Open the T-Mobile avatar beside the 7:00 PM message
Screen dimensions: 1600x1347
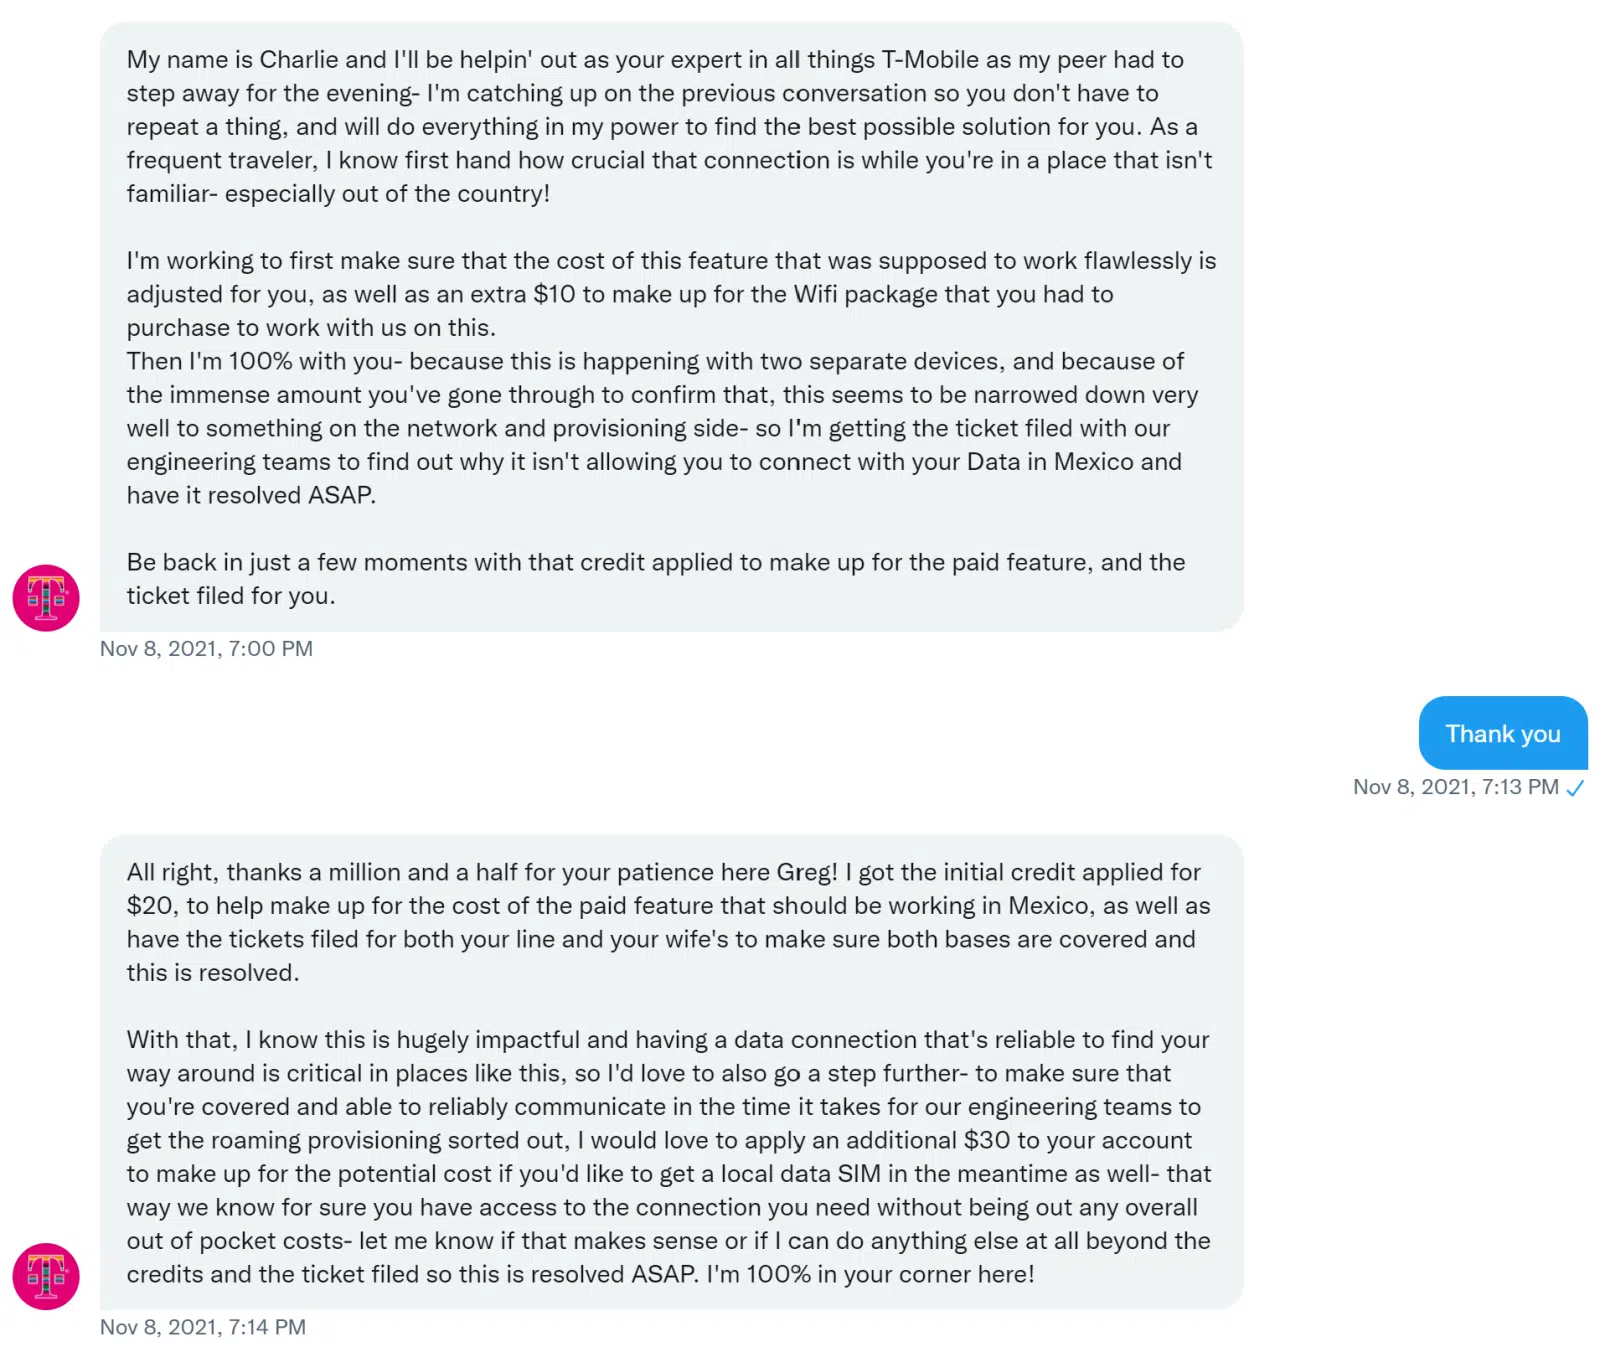tap(46, 597)
